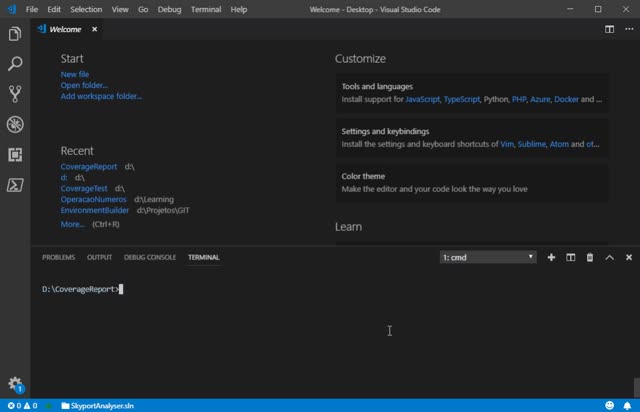
Task: Open the editor More Actions ellipsis
Action: coord(629,29)
